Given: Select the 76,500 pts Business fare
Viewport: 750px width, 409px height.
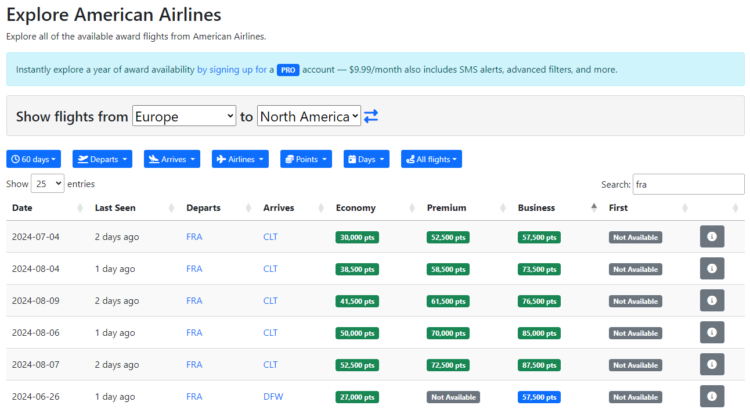Looking at the screenshot, I should (539, 301).
